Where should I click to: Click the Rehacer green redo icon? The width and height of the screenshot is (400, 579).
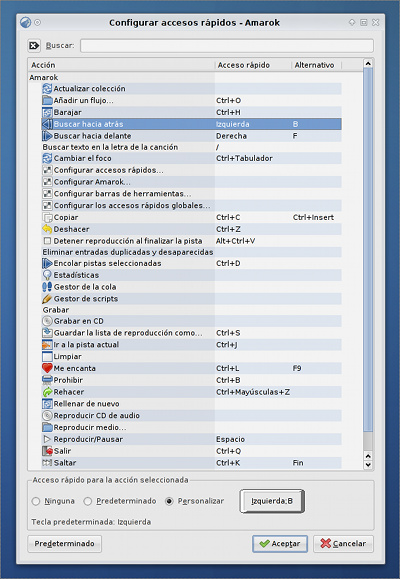[47, 392]
